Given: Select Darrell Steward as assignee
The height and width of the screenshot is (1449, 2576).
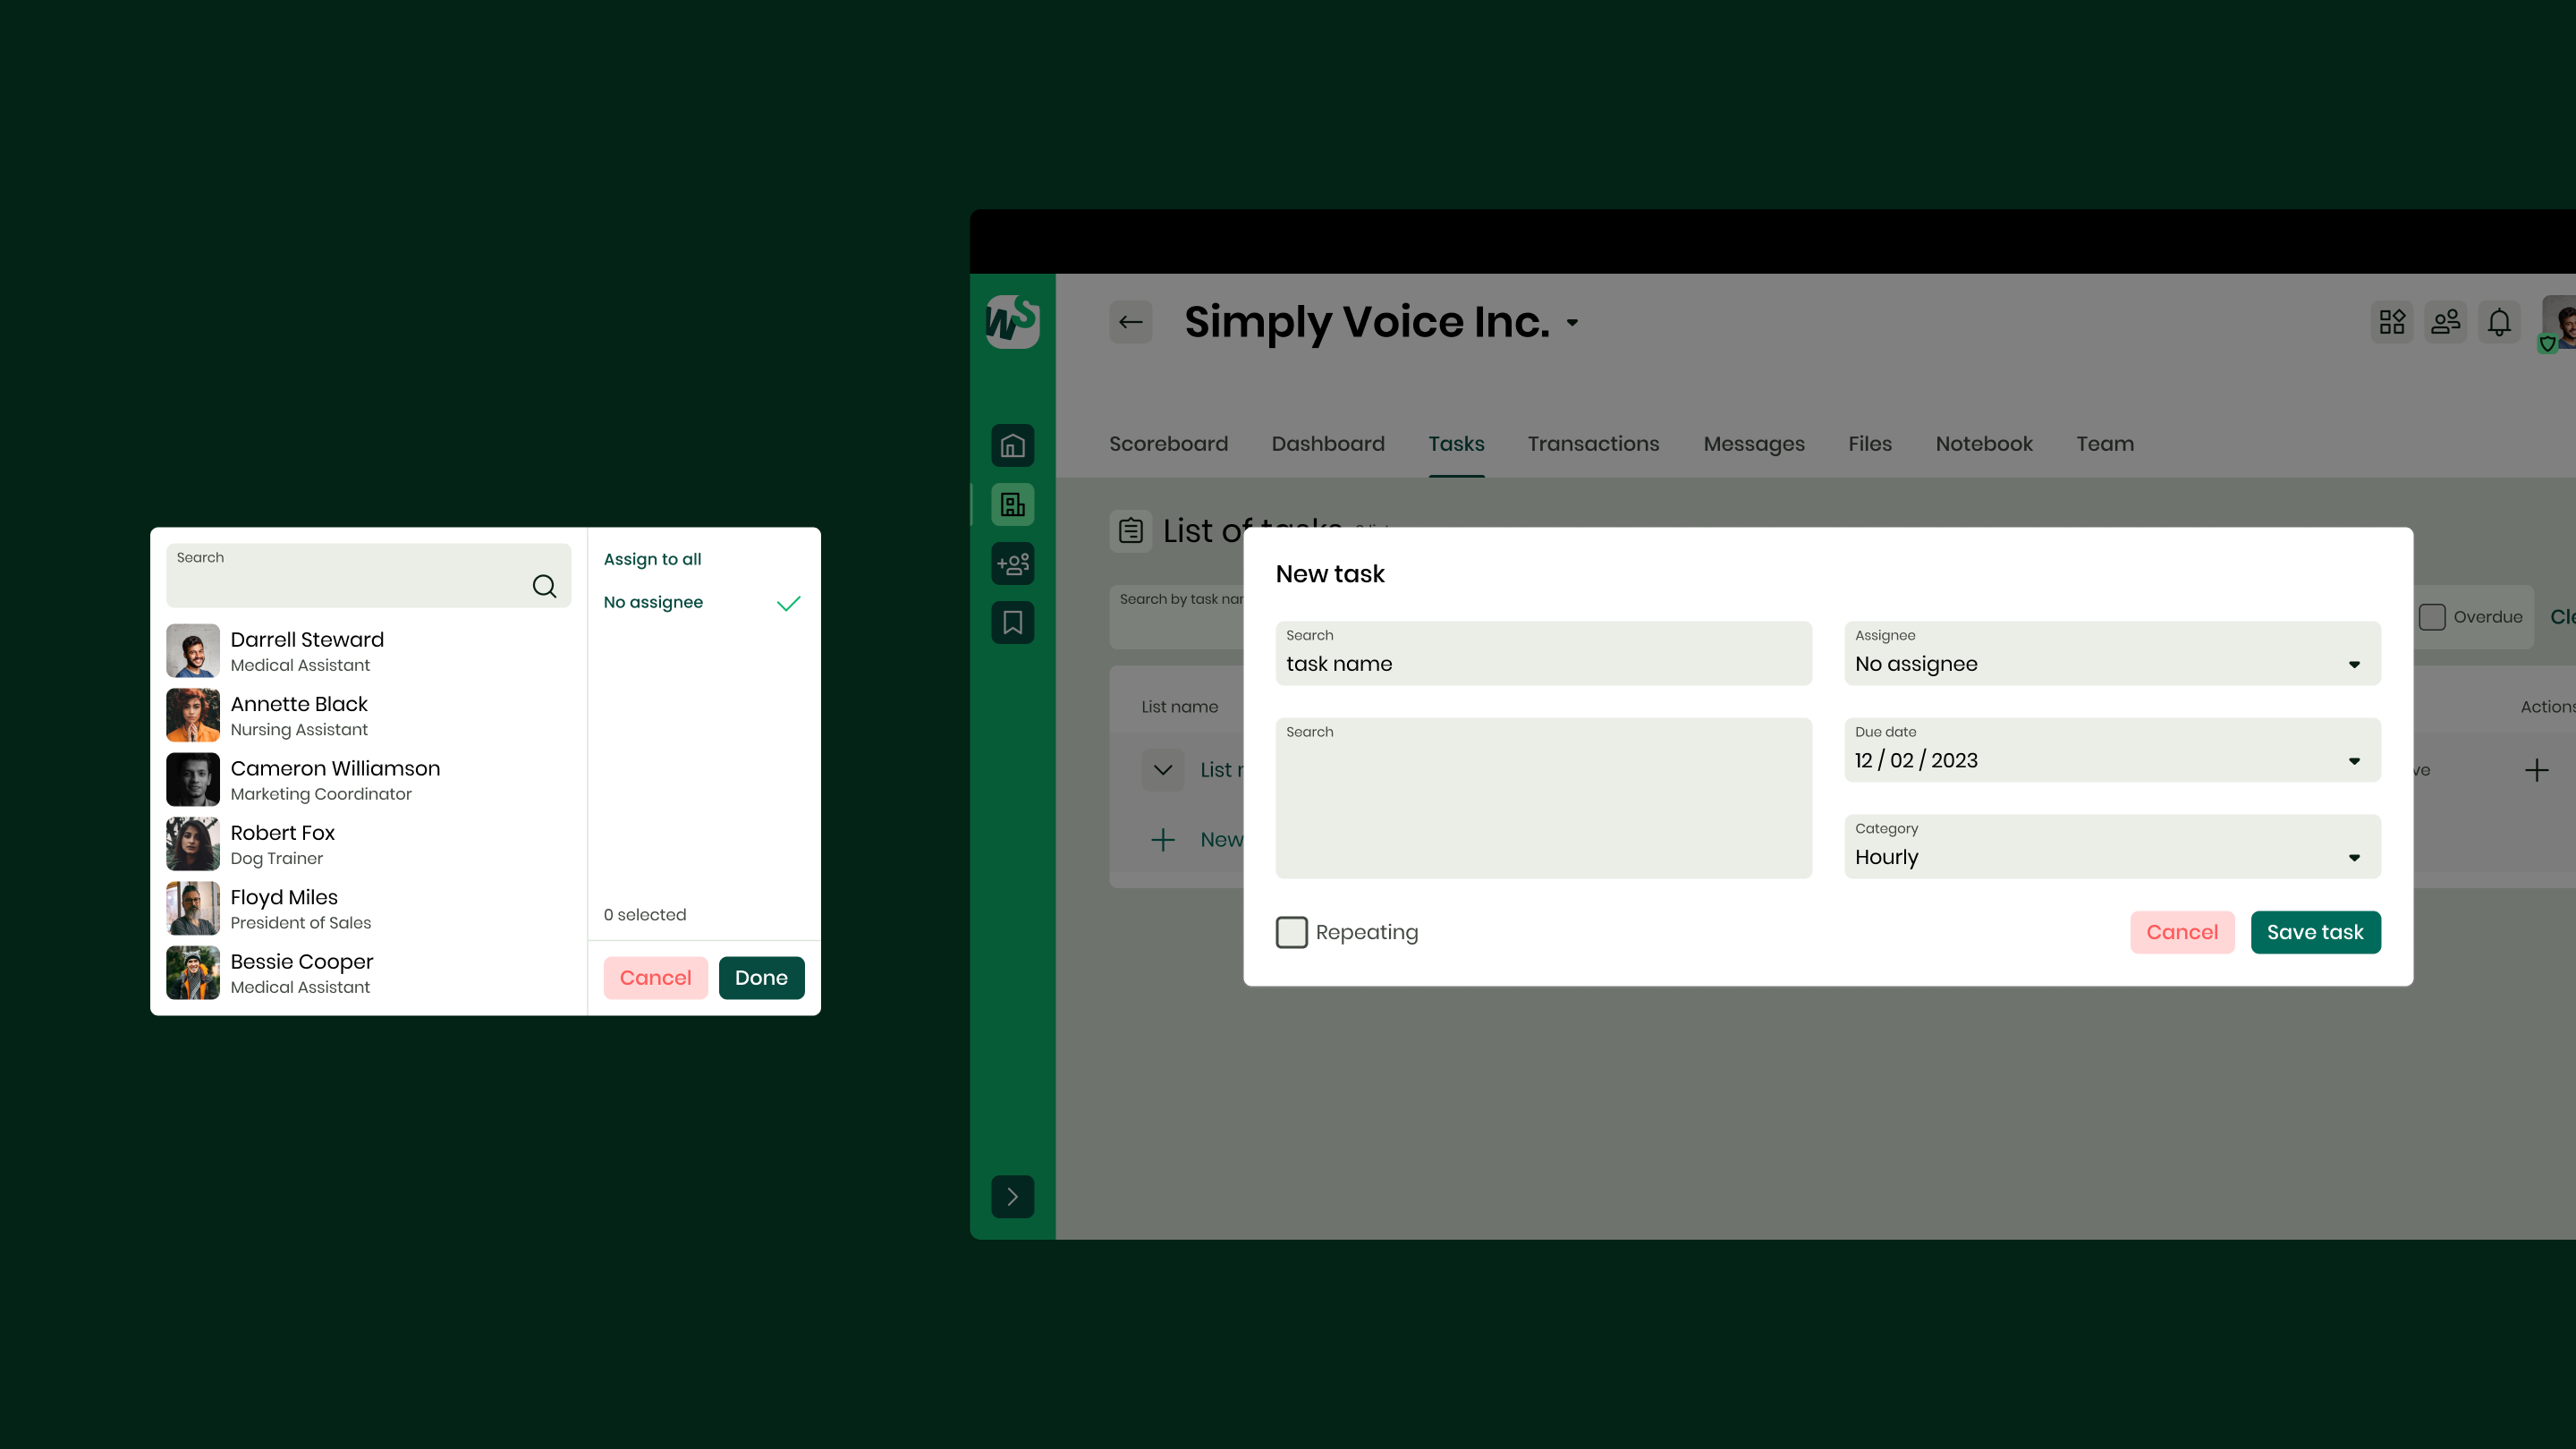Looking at the screenshot, I should pyautogui.click(x=368, y=651).
